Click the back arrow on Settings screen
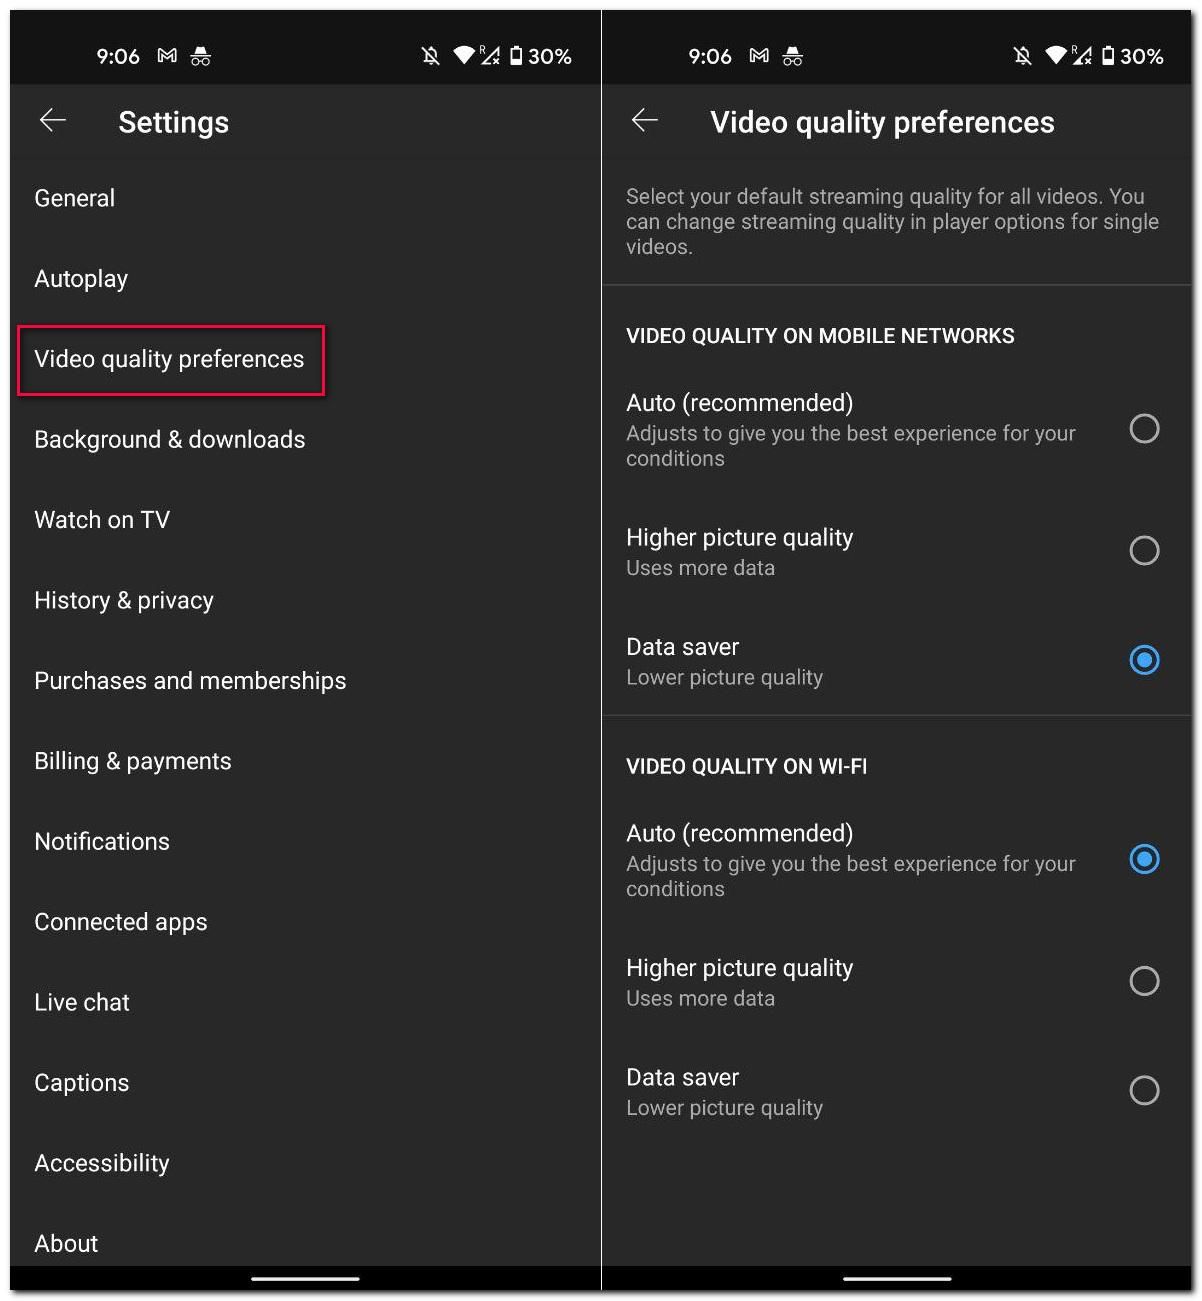Screen dimensions: 1202x1301 (52, 120)
